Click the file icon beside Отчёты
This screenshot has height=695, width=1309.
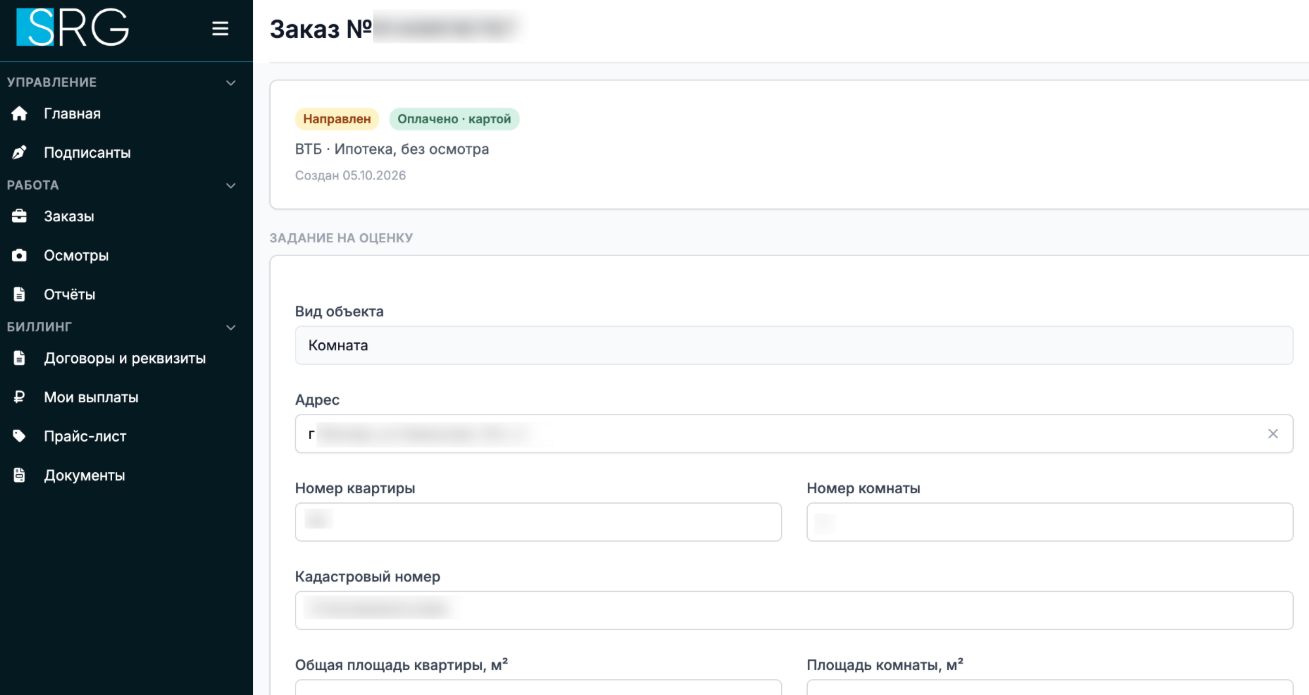[19, 295]
